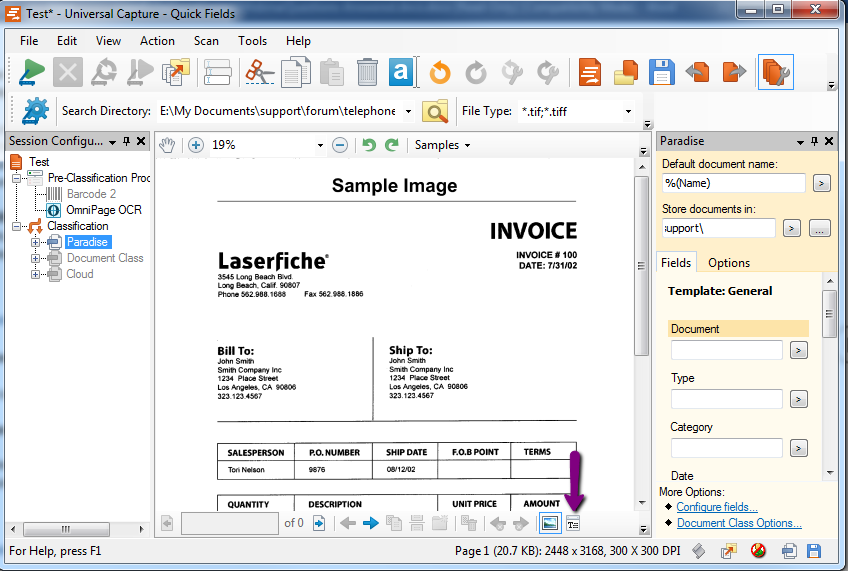Click the Default document name input

[x=733, y=183]
